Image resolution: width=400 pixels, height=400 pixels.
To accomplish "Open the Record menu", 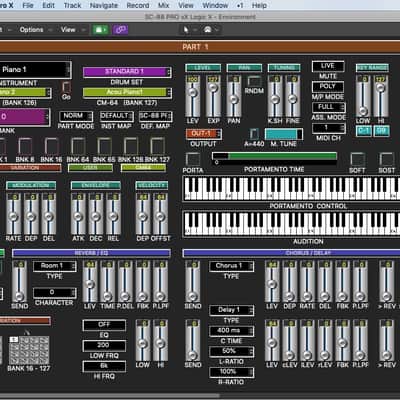I will (x=138, y=5).
